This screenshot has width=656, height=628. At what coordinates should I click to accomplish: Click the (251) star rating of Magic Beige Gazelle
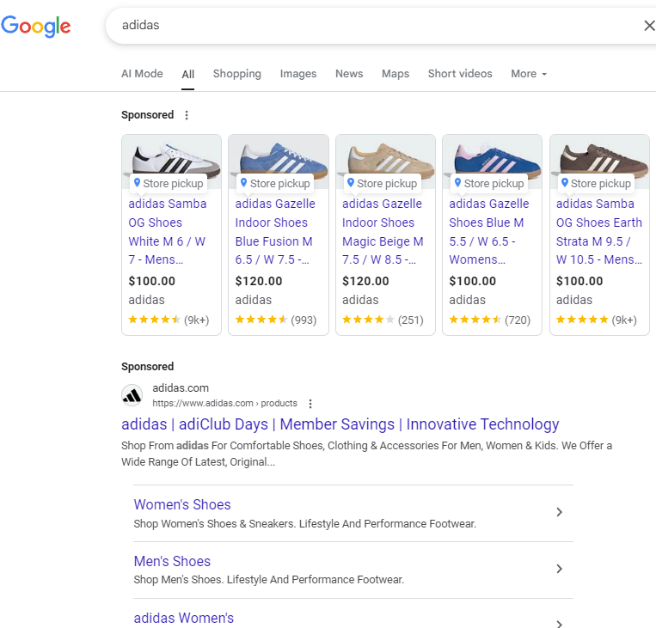point(383,320)
